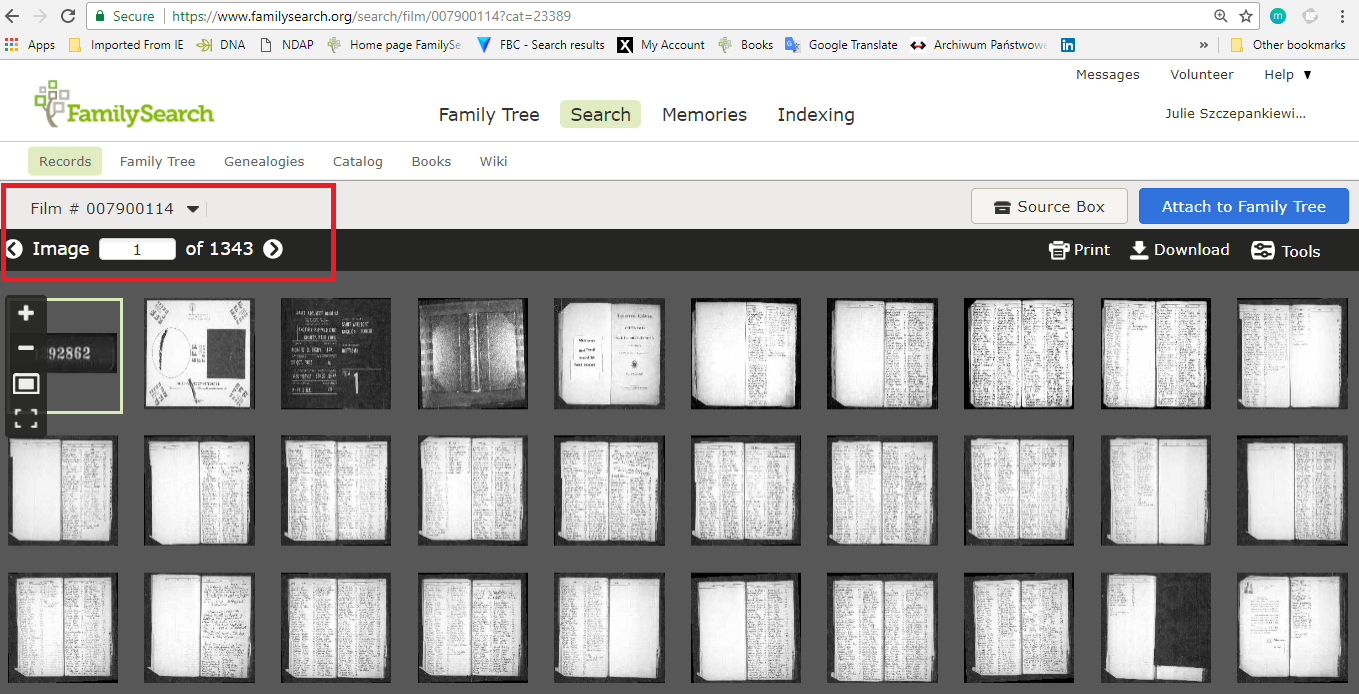The image size is (1359, 694).
Task: Enter full screen viewer mode
Action: pyautogui.click(x=26, y=419)
